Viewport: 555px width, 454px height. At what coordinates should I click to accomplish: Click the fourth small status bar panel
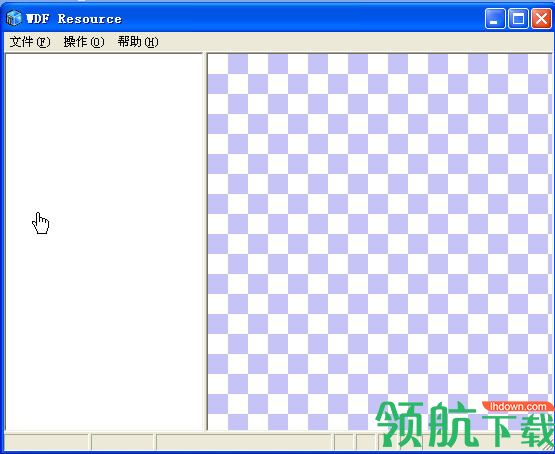tap(344, 442)
